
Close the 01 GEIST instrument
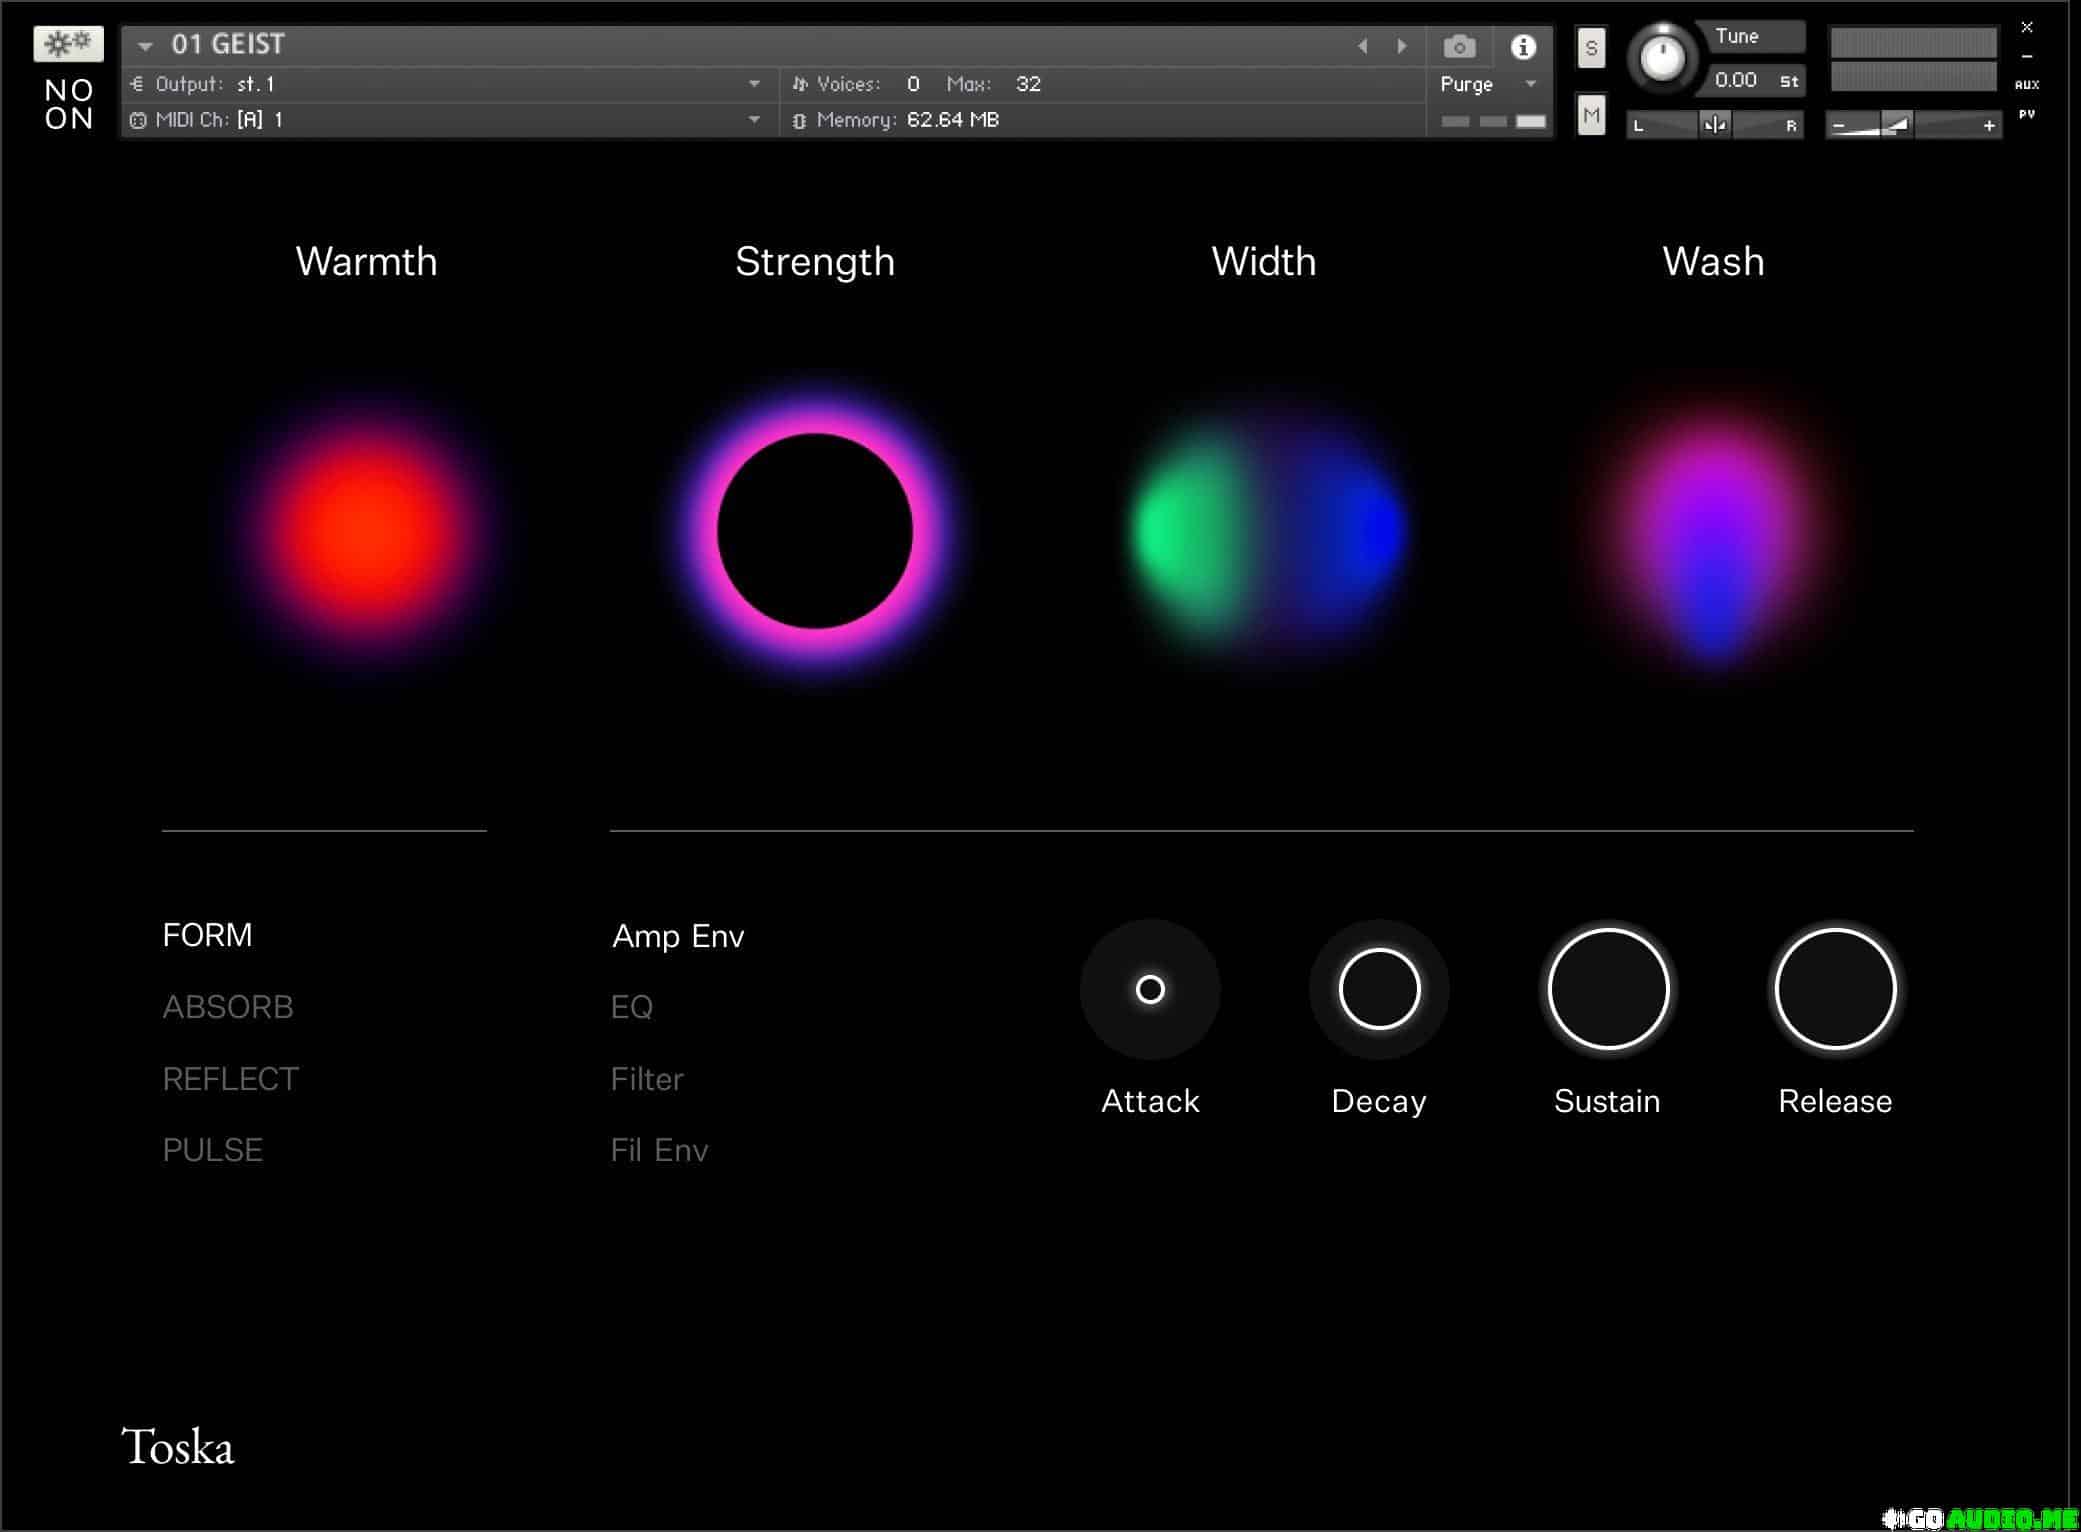(x=2027, y=27)
